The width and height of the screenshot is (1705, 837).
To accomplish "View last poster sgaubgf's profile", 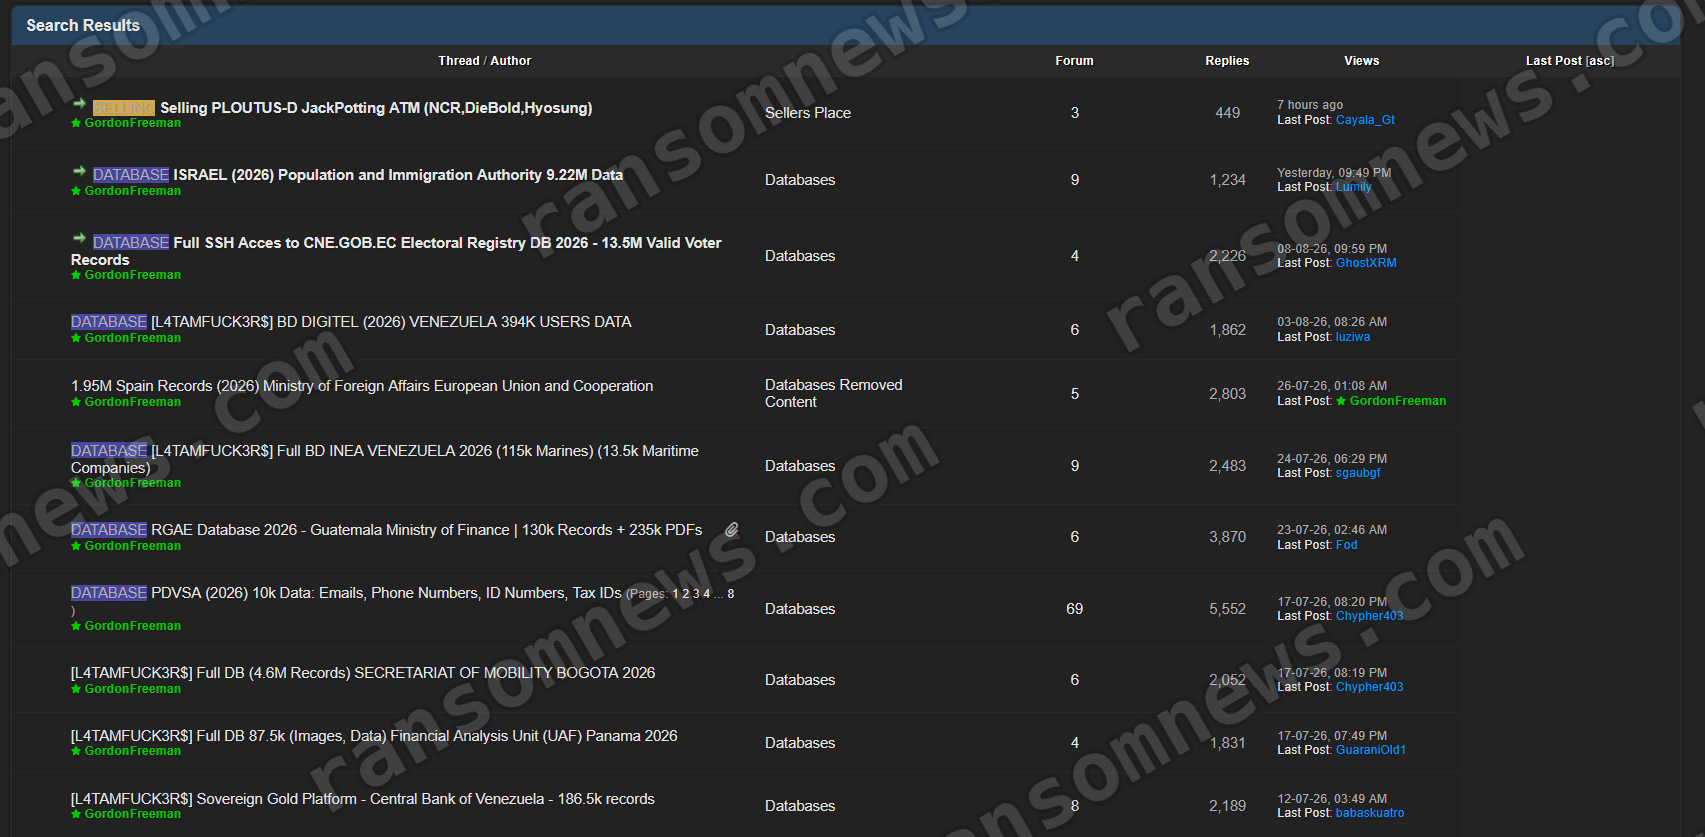I will [x=1358, y=473].
